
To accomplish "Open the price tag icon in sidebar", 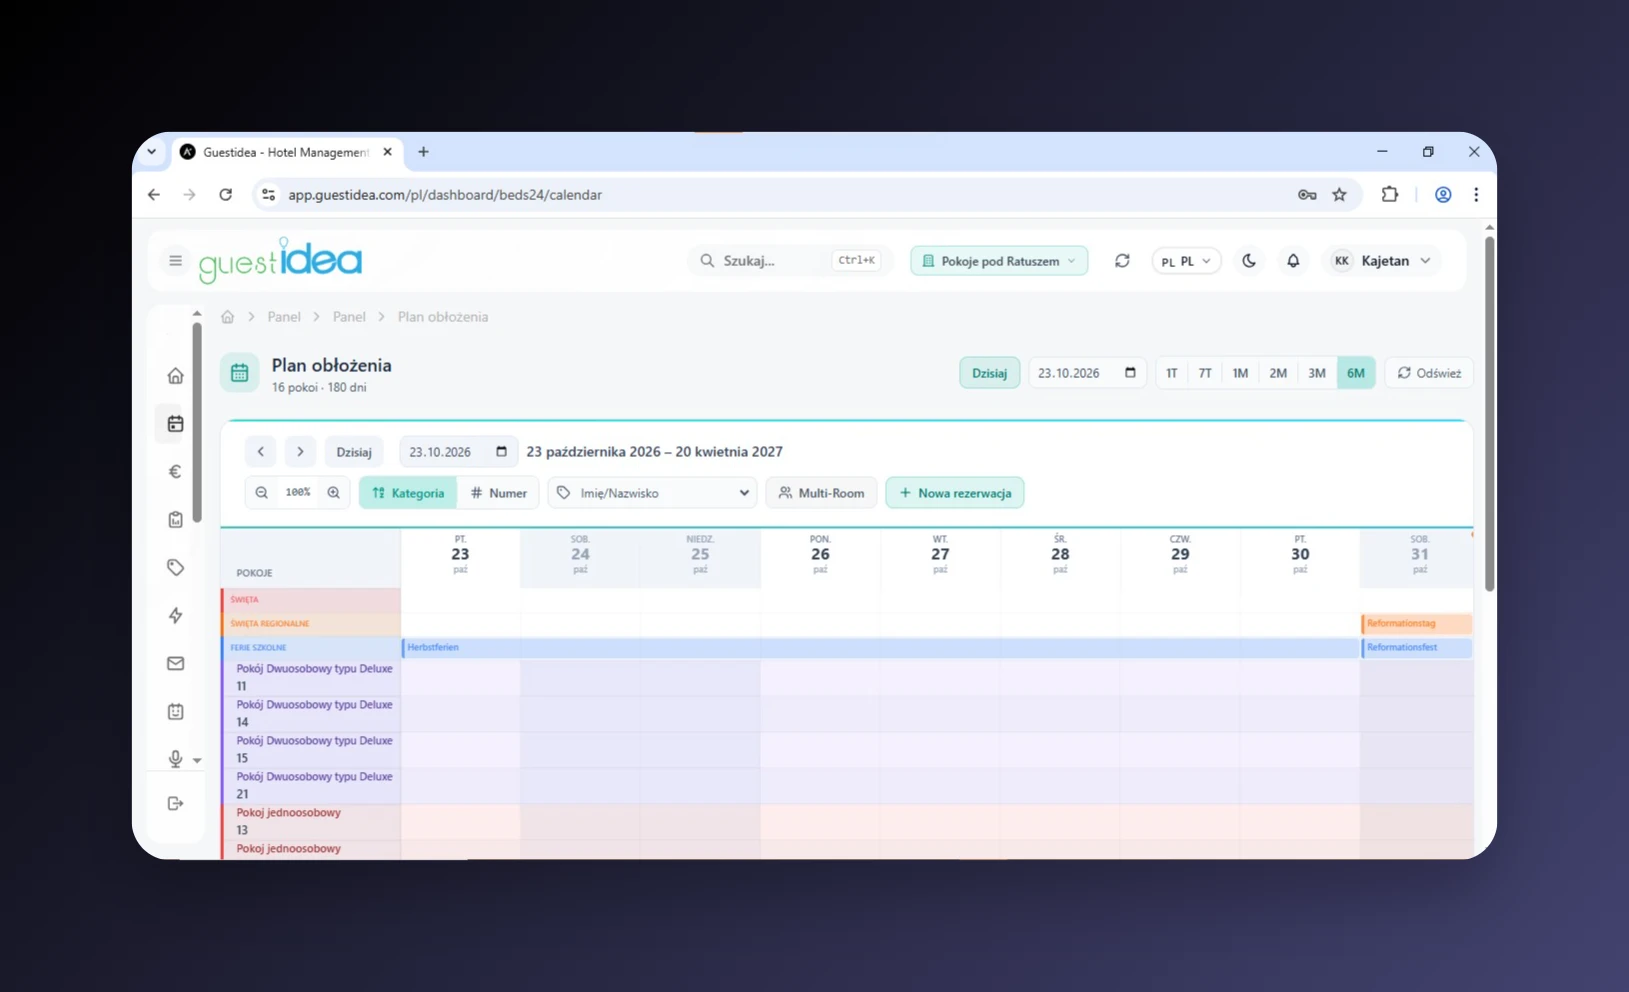I will coord(176,568).
